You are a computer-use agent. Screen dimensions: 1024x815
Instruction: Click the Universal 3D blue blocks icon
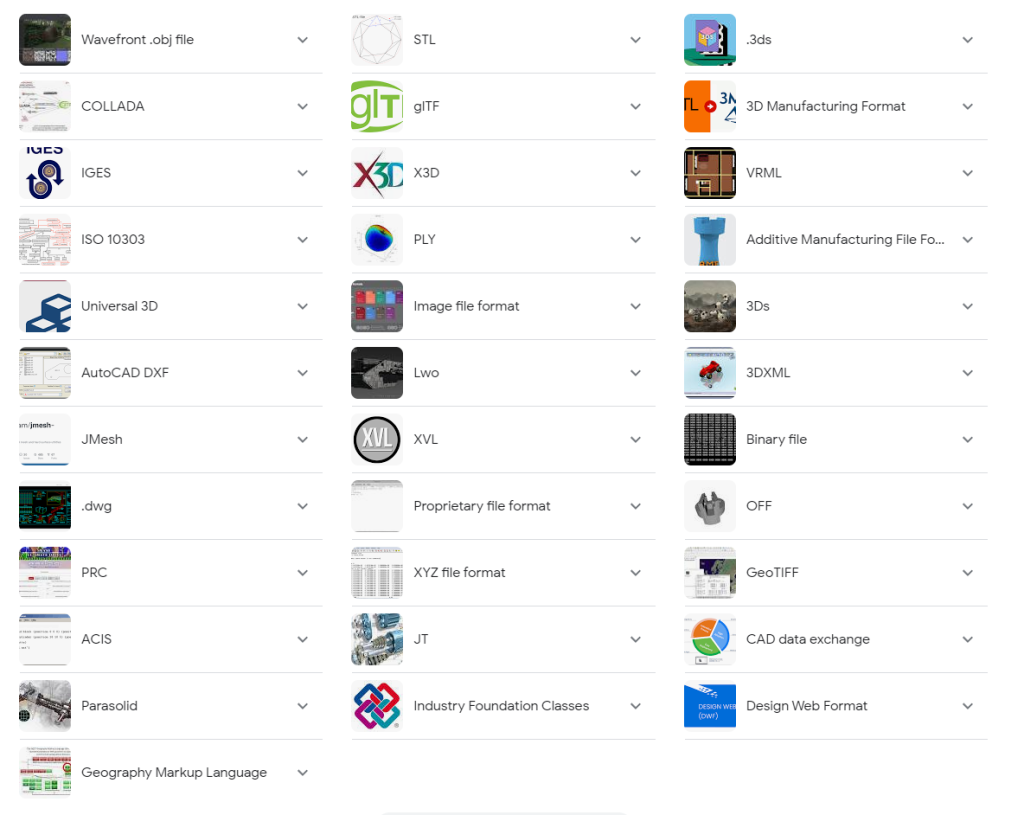[45, 306]
